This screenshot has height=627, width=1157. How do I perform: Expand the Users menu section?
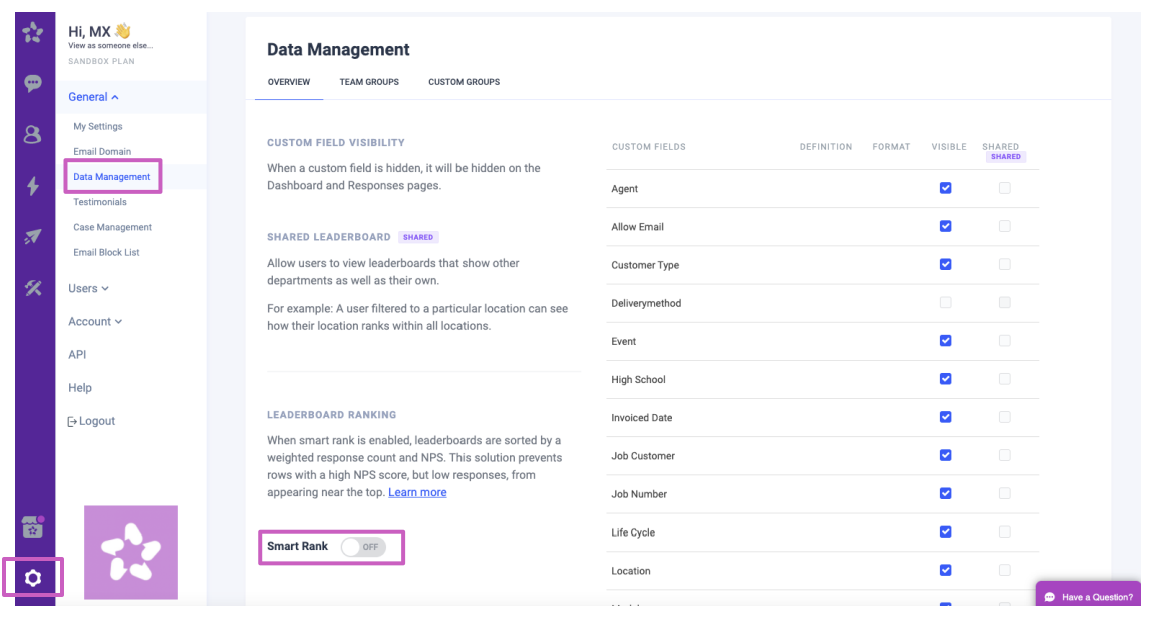pos(88,289)
